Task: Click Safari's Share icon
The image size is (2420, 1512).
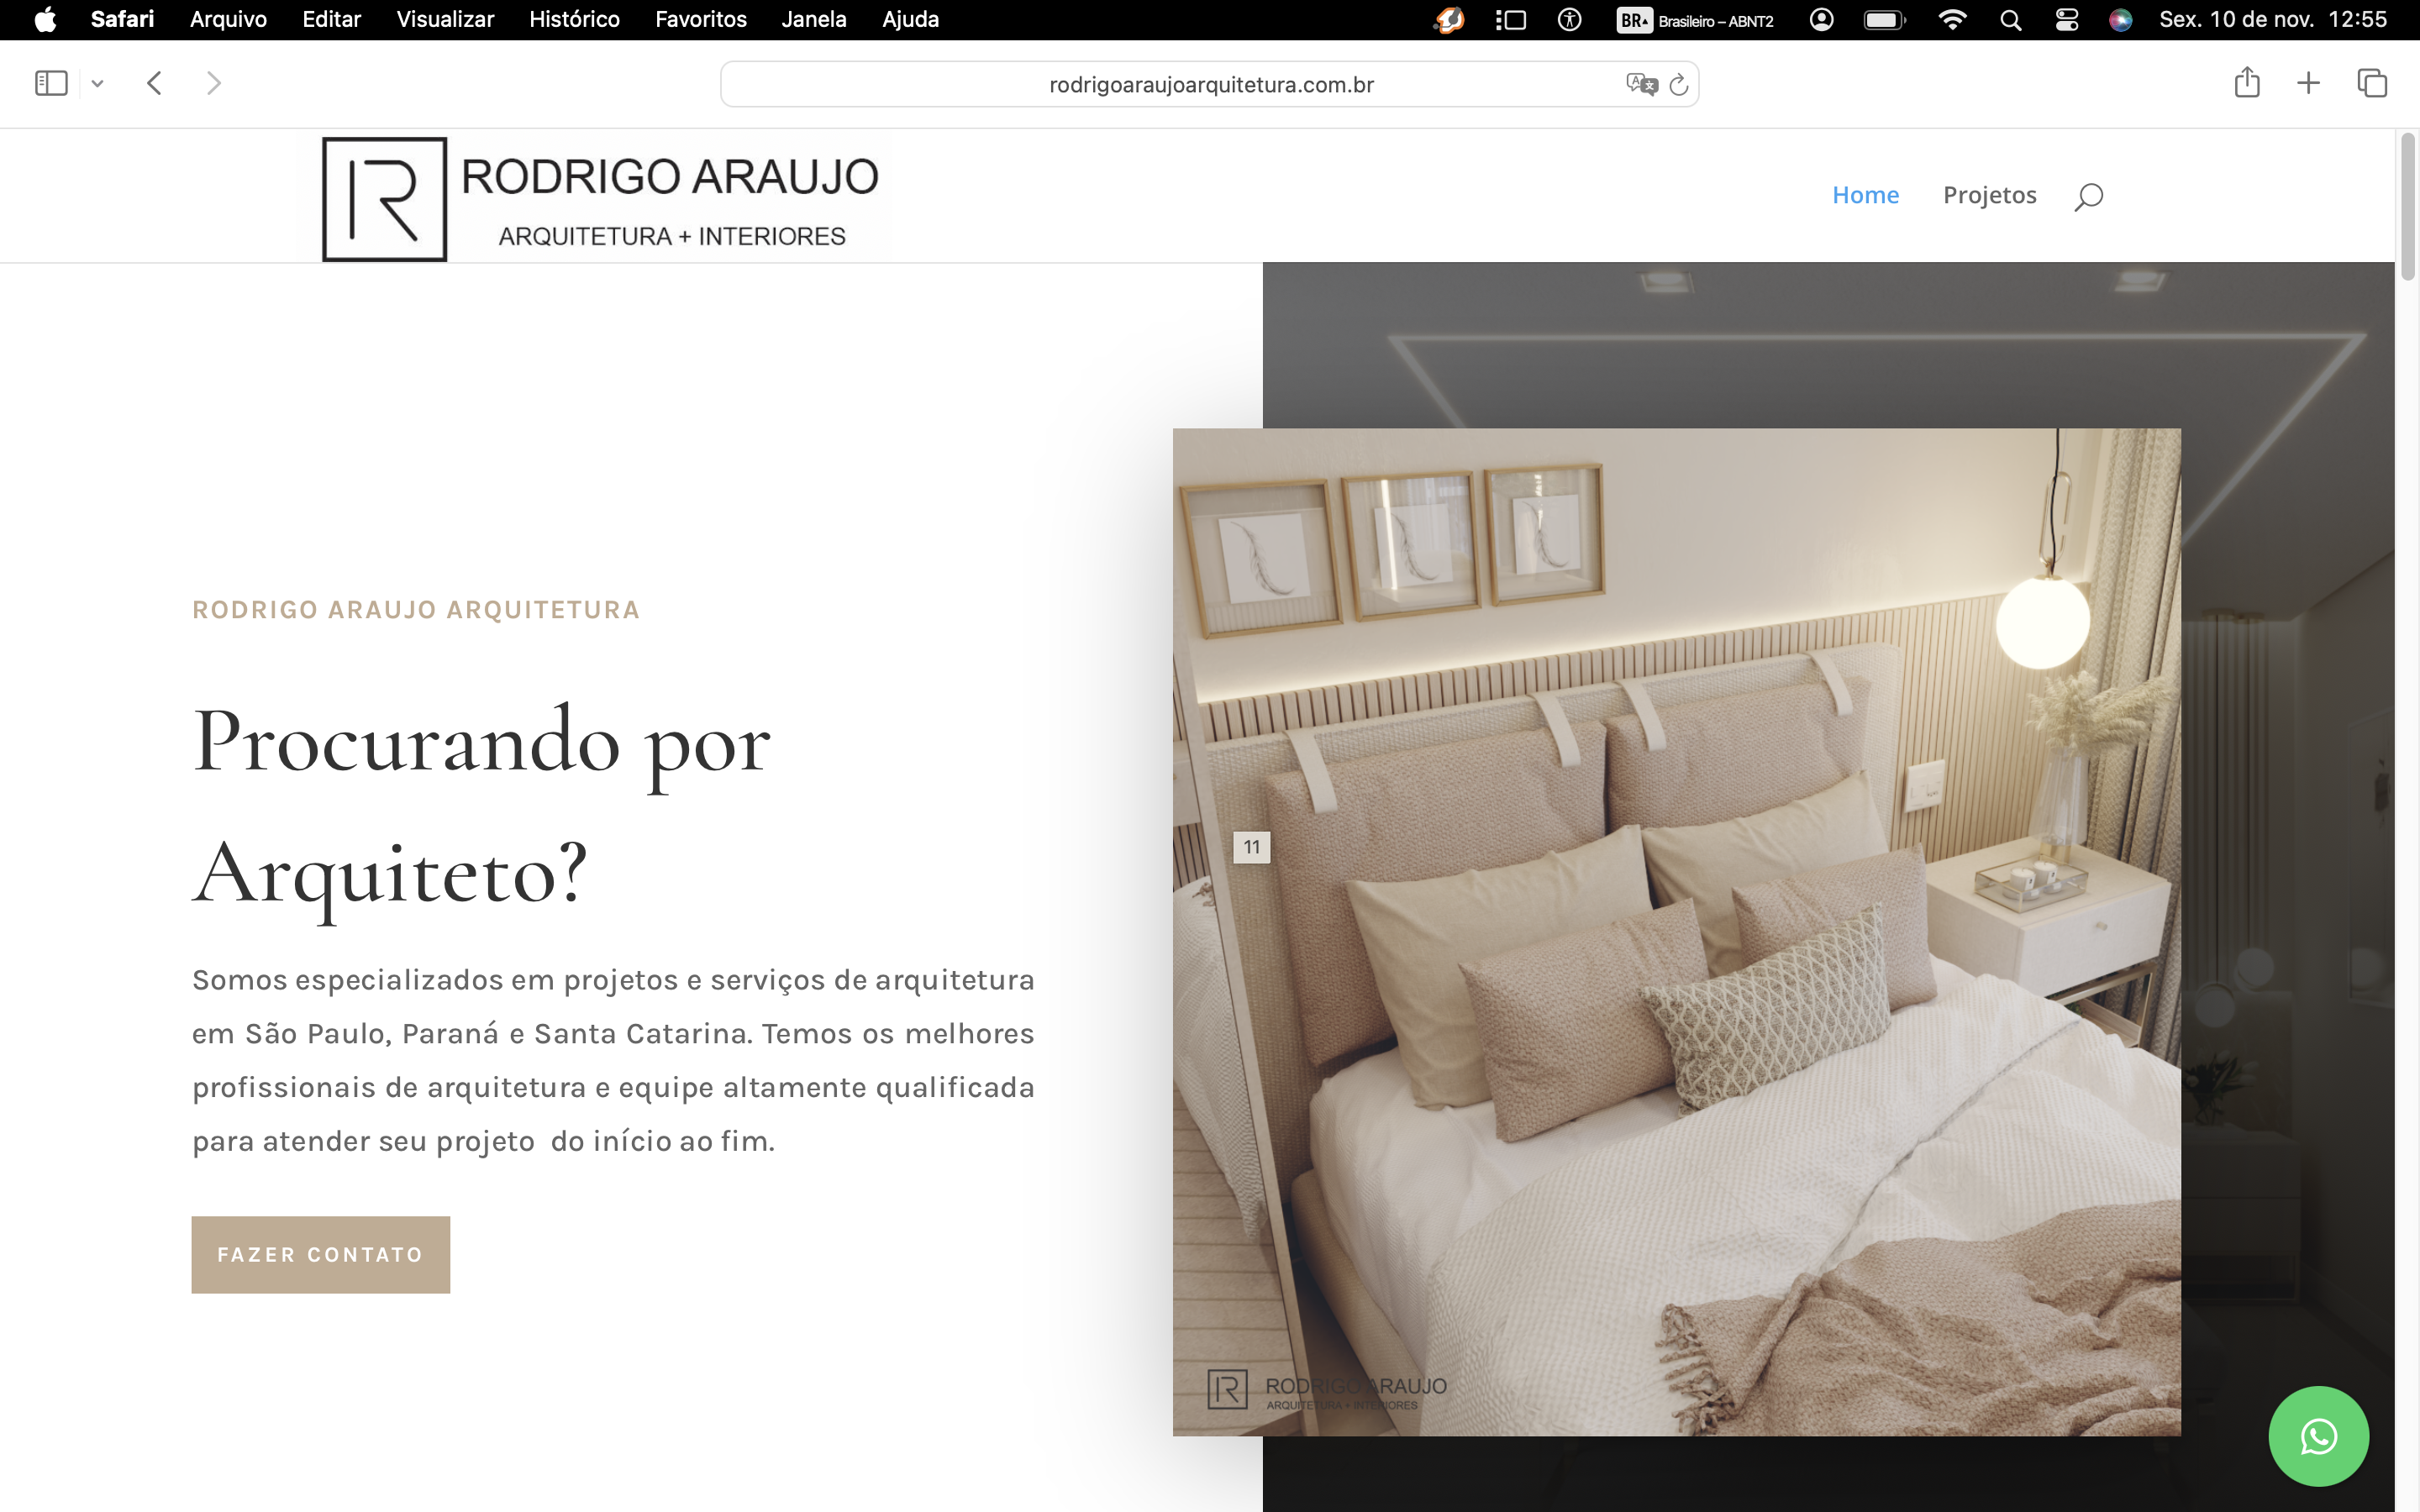Action: point(2246,83)
